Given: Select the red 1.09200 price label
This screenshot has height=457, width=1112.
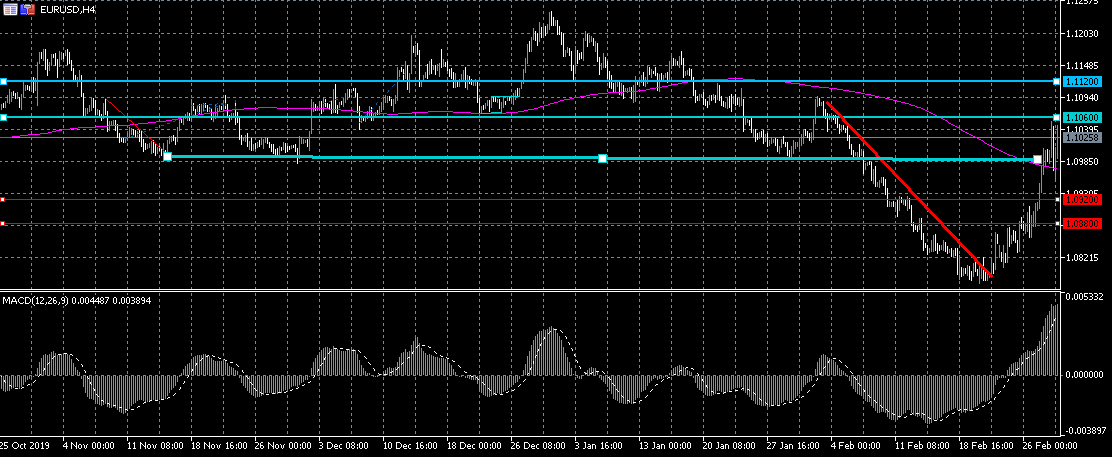Looking at the screenshot, I should point(1082,200).
